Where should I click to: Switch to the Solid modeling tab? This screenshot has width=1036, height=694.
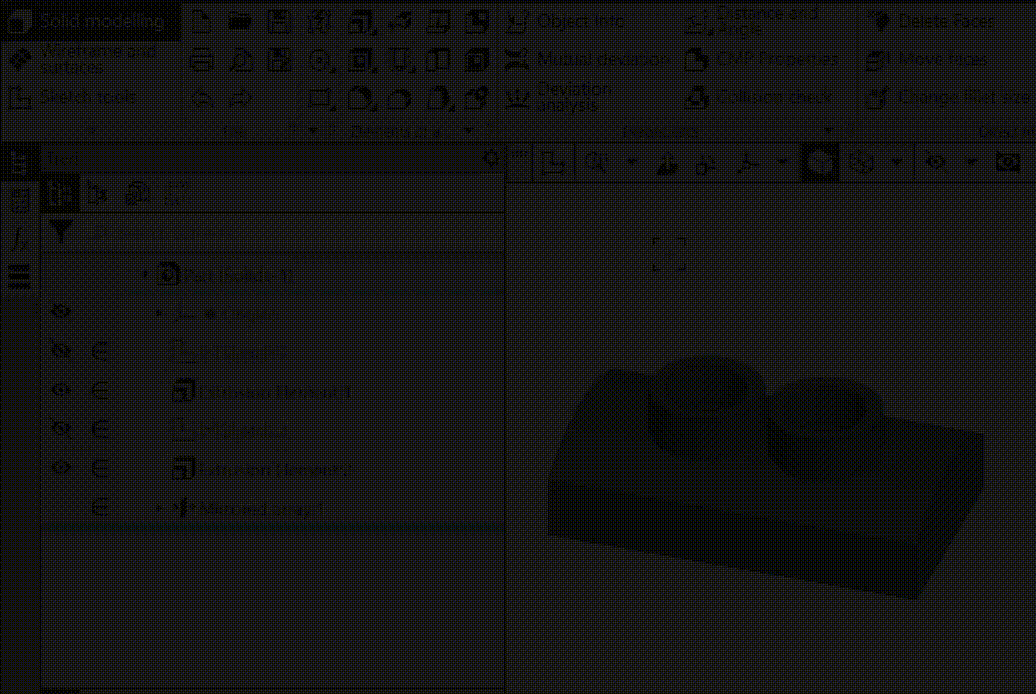(90, 21)
